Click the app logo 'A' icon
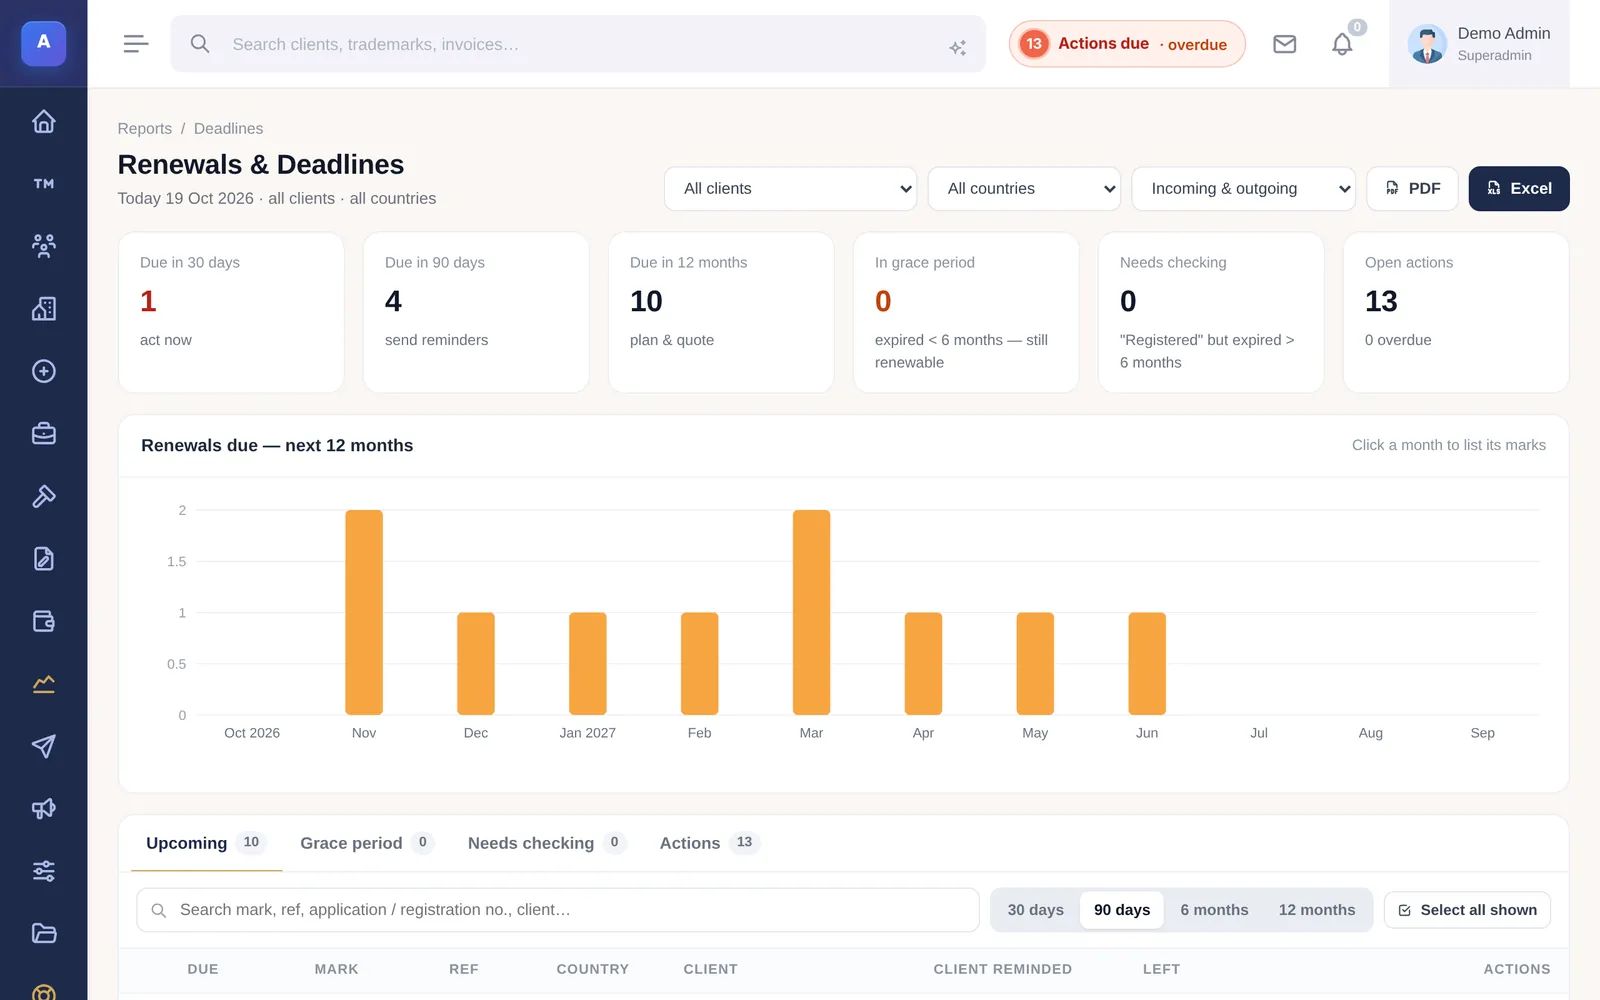Image resolution: width=1600 pixels, height=1000 pixels. pyautogui.click(x=43, y=43)
